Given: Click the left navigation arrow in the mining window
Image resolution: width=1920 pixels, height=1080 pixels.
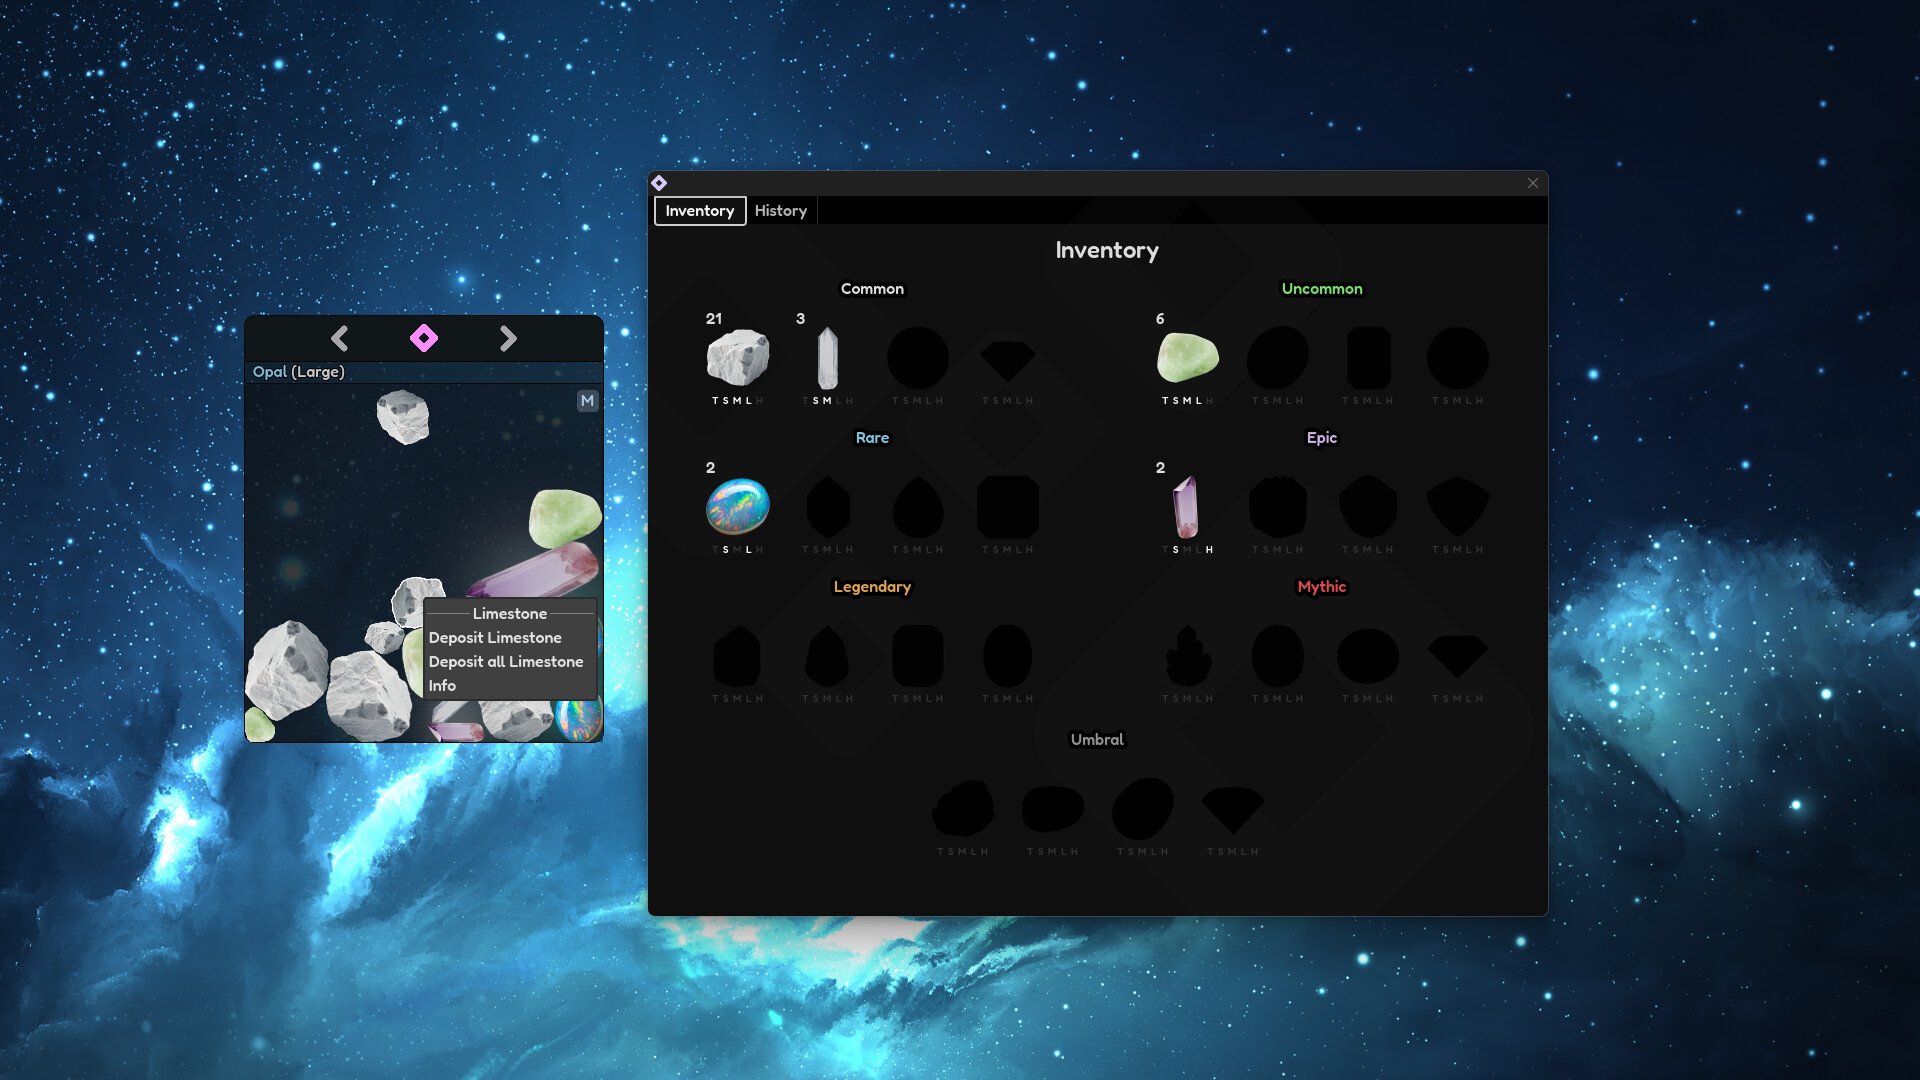Looking at the screenshot, I should pos(340,338).
